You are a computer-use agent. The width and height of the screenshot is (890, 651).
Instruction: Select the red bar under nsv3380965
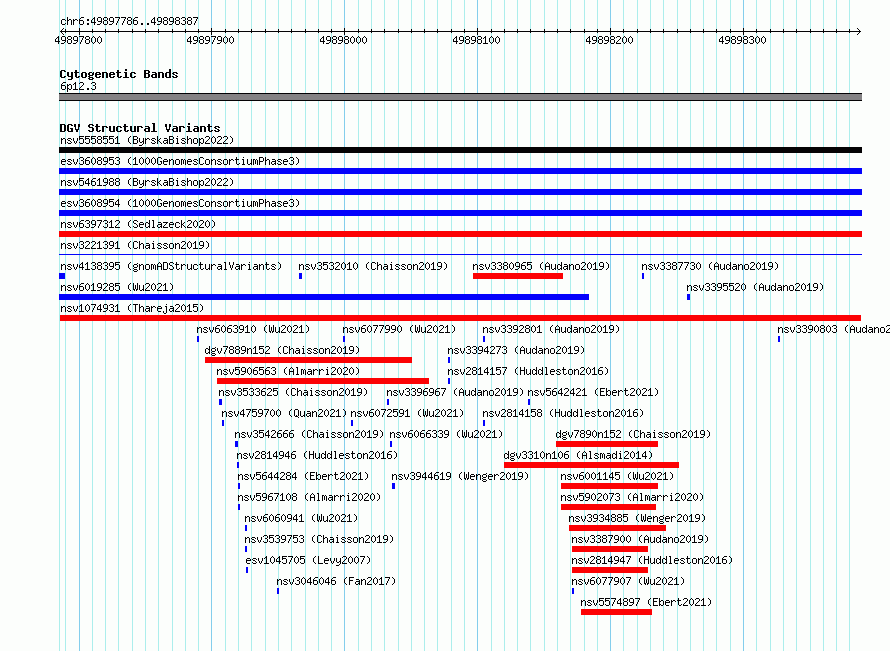tap(518, 276)
